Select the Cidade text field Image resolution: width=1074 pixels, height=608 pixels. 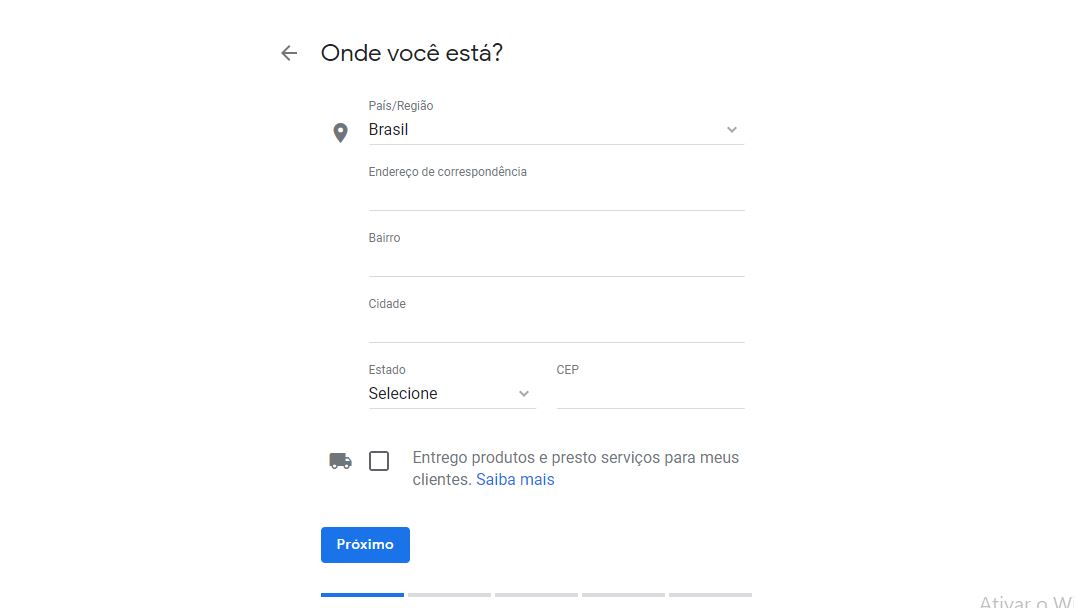coord(556,328)
